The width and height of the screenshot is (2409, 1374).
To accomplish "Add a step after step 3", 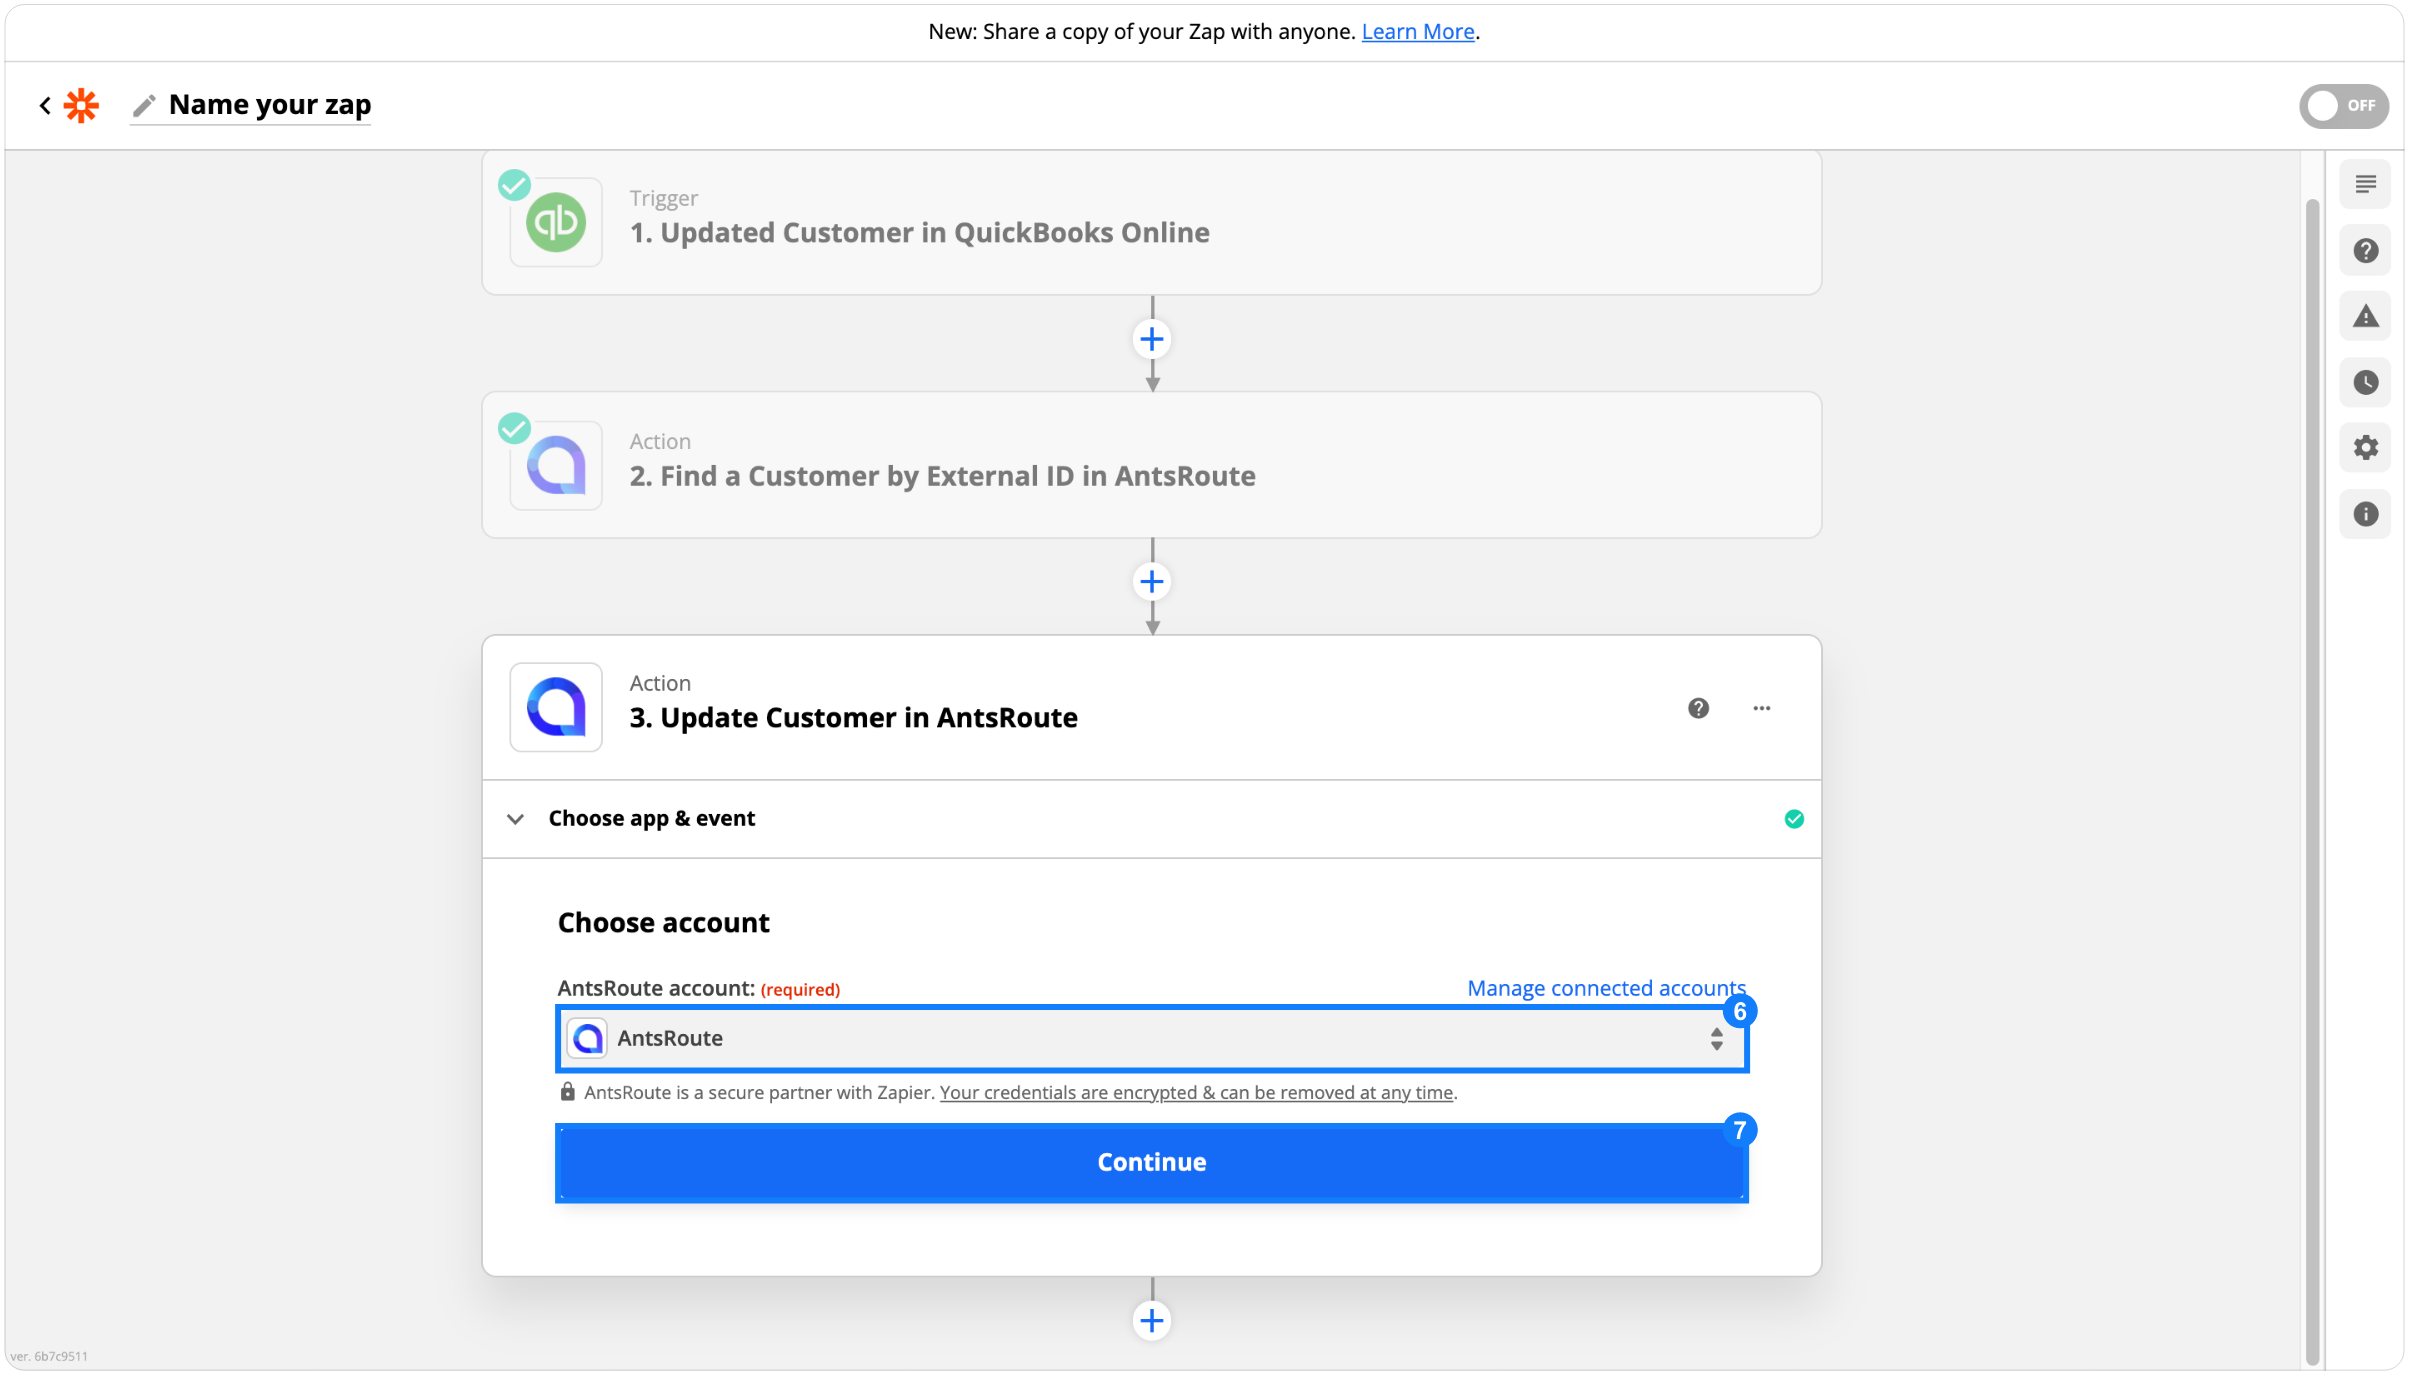I will [1152, 1320].
